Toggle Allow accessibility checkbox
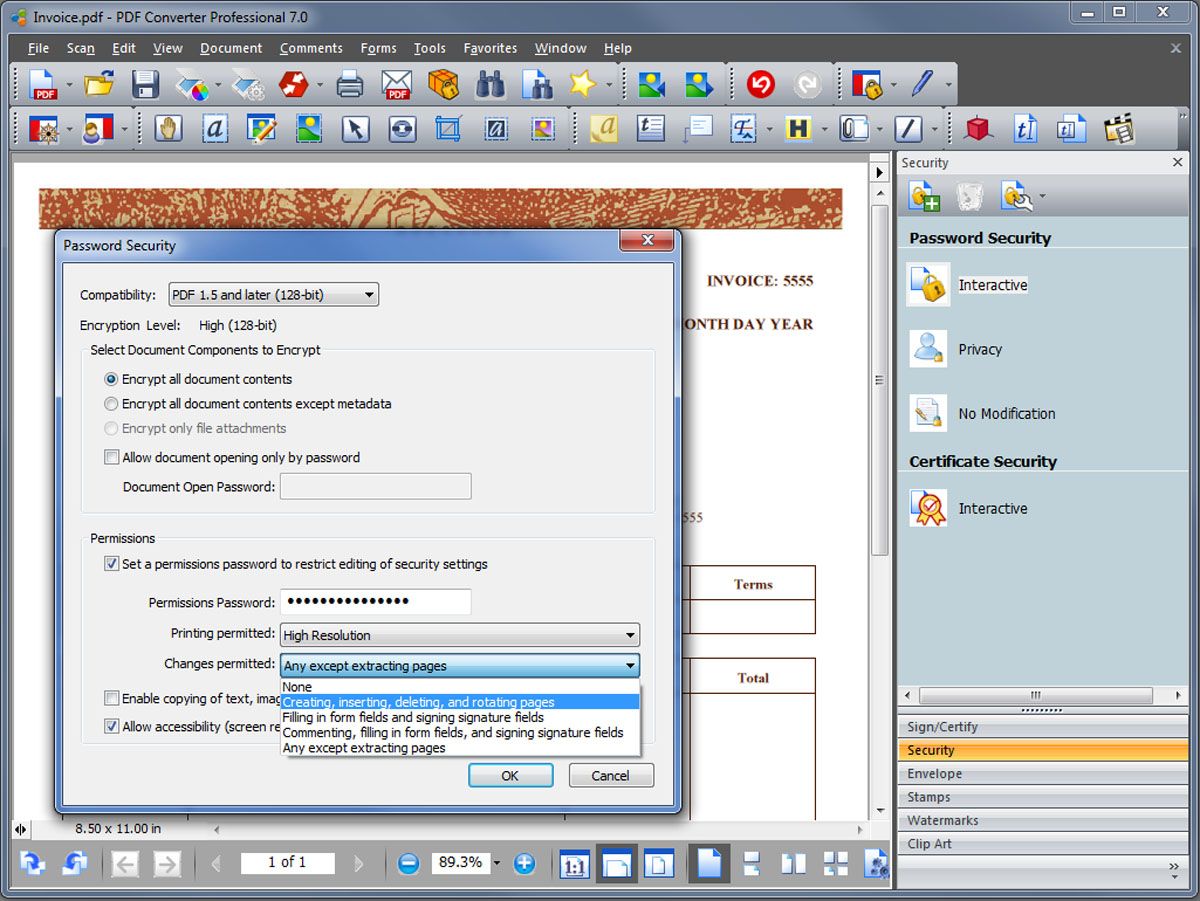 click(x=111, y=726)
